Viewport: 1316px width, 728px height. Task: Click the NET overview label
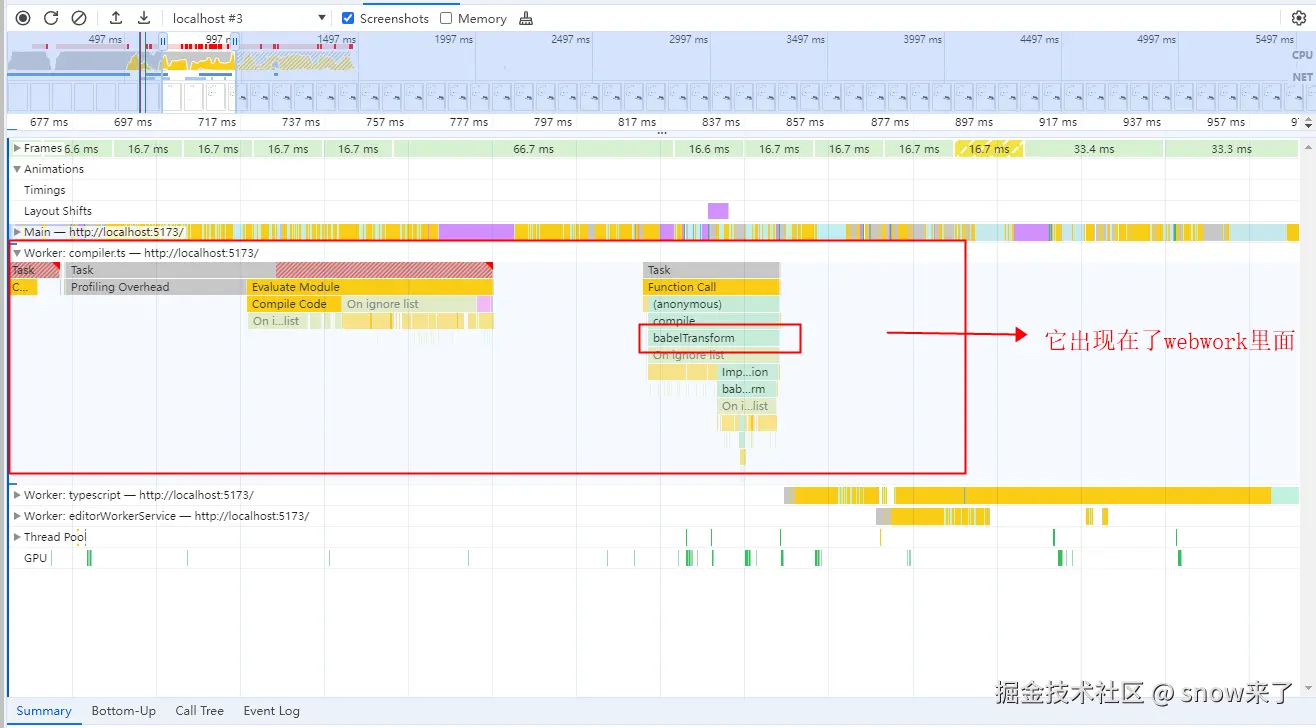pos(1302,77)
